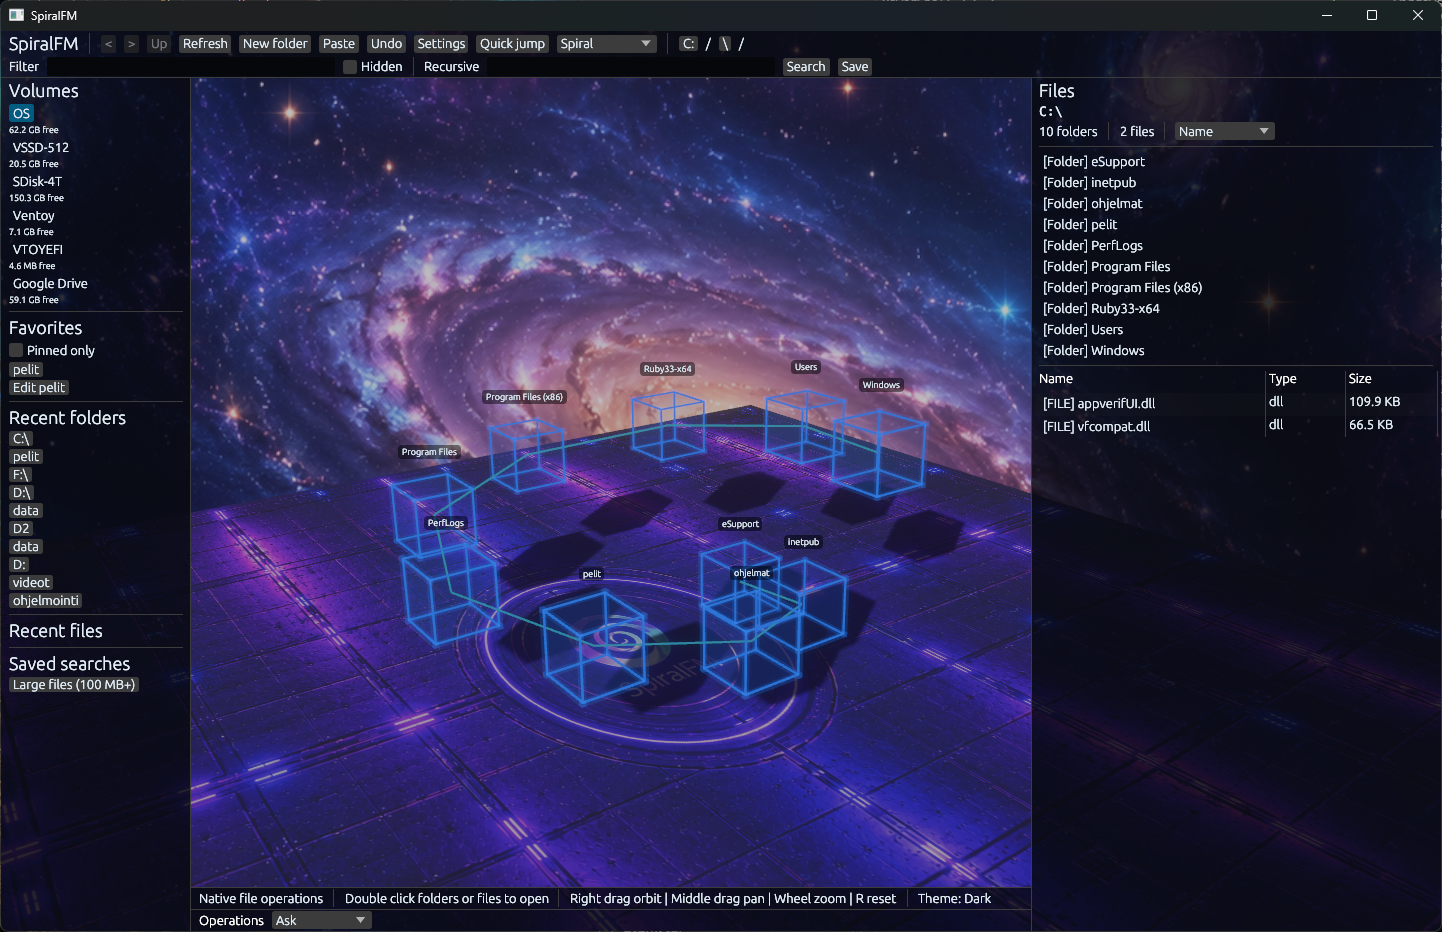This screenshot has height=932, width=1442.
Task: Open the pelit favorite
Action: 26,370
